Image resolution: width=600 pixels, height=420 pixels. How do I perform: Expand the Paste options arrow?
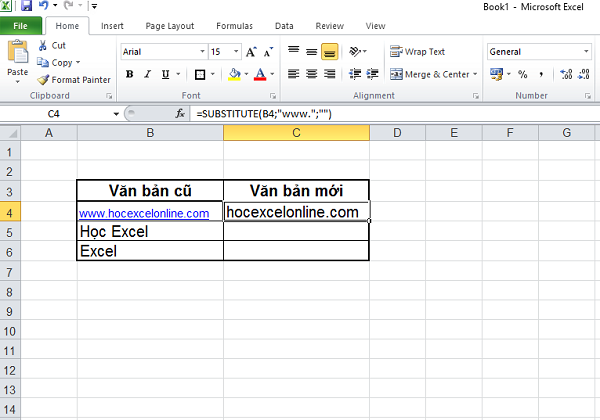[18, 81]
